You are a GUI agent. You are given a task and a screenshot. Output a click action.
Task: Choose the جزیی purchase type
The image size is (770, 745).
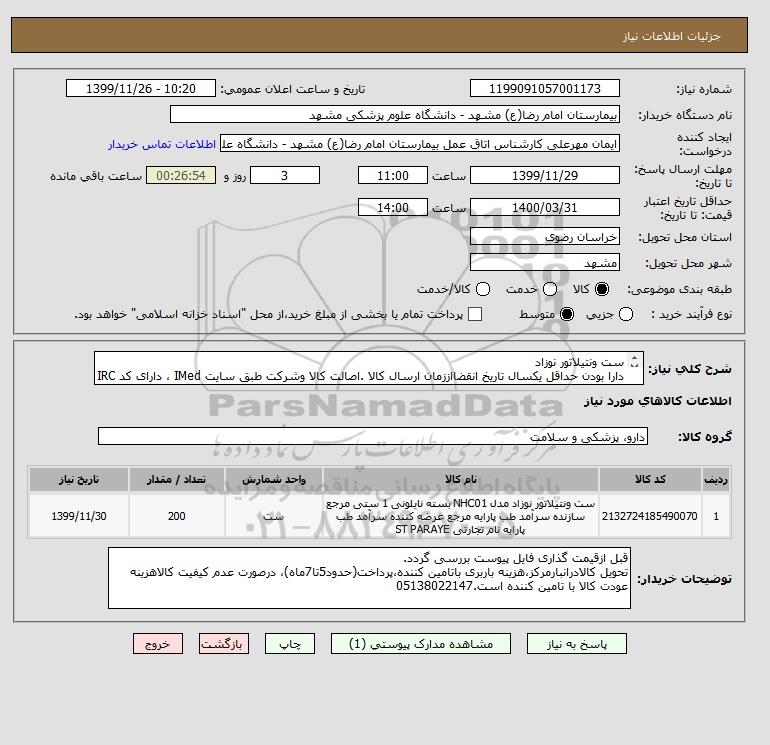626,314
